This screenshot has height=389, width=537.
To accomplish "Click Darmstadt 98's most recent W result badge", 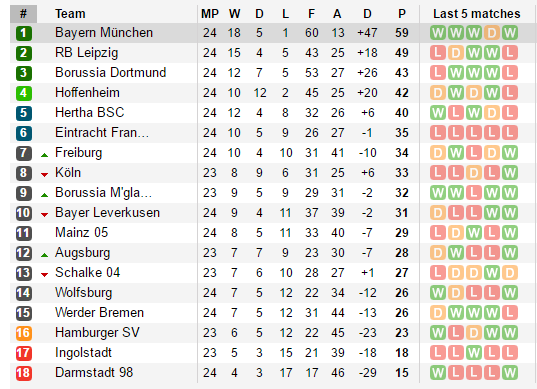I will [x=510, y=373].
